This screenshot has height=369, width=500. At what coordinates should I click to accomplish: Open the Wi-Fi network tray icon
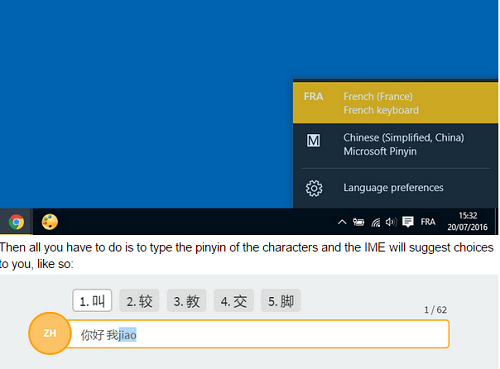(376, 222)
